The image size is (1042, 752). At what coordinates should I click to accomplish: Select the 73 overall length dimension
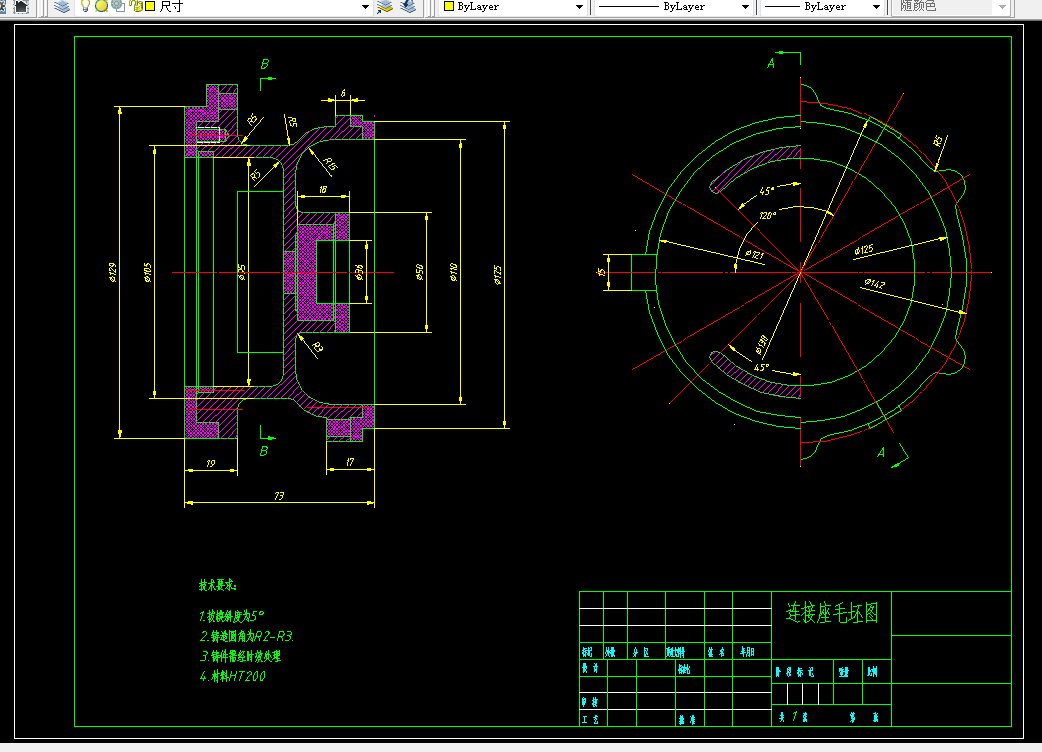click(x=278, y=496)
